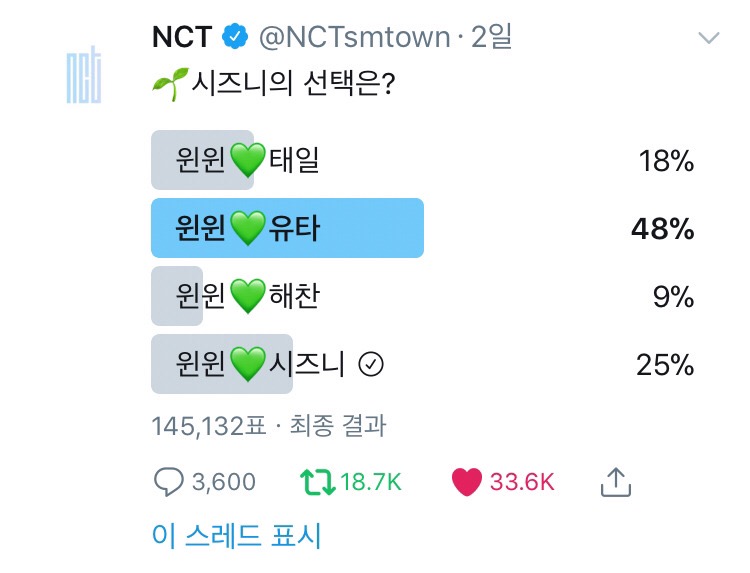Click the 48% result percentage
The width and height of the screenshot is (750, 573).
tap(662, 229)
